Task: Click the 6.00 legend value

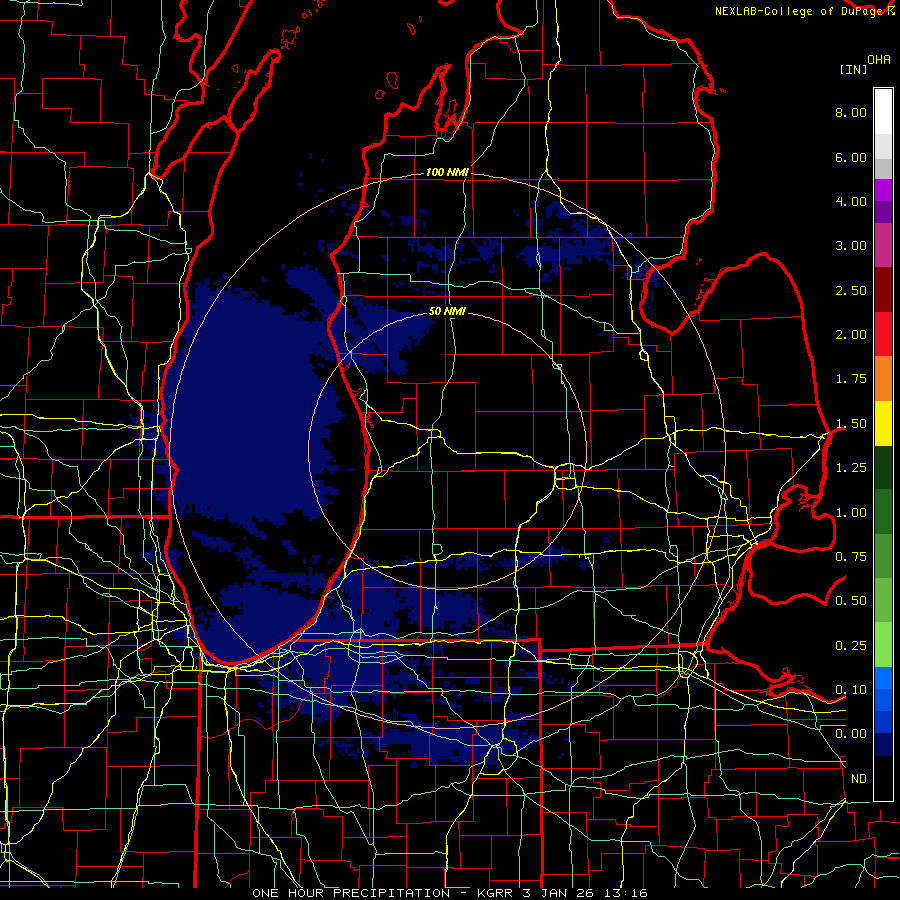Action: (x=851, y=157)
